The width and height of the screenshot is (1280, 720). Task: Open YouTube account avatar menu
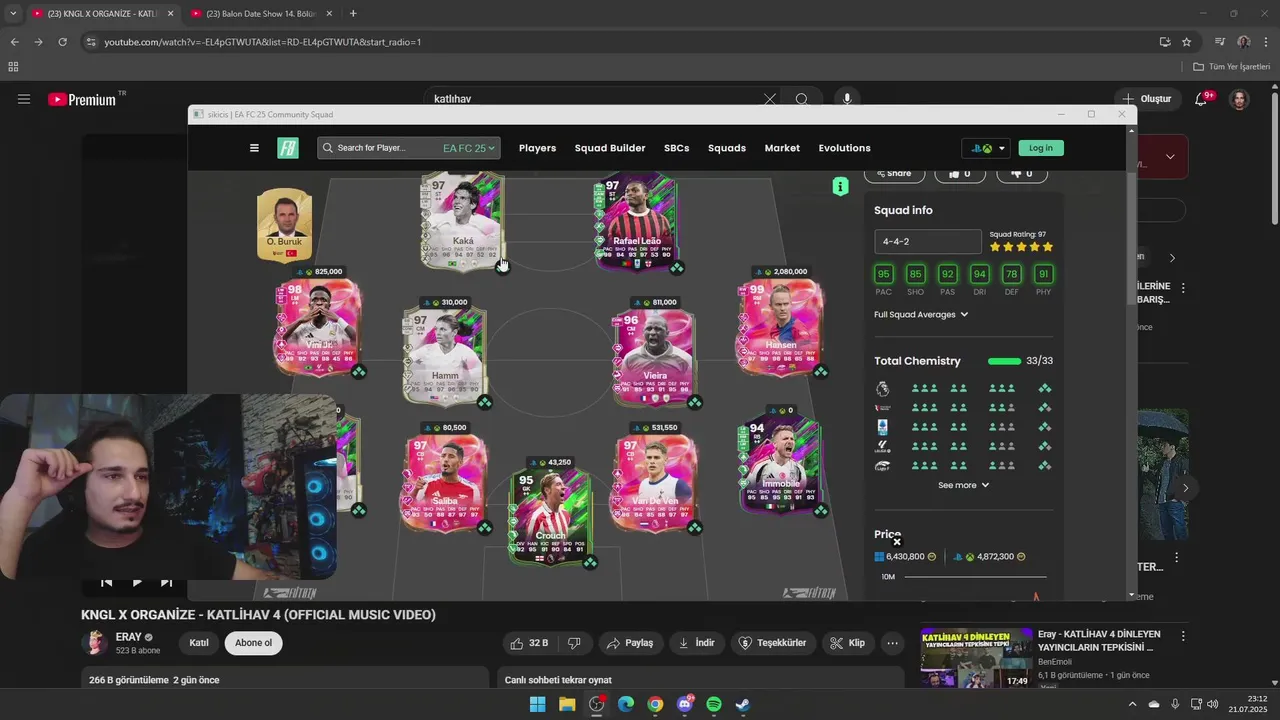[1239, 99]
